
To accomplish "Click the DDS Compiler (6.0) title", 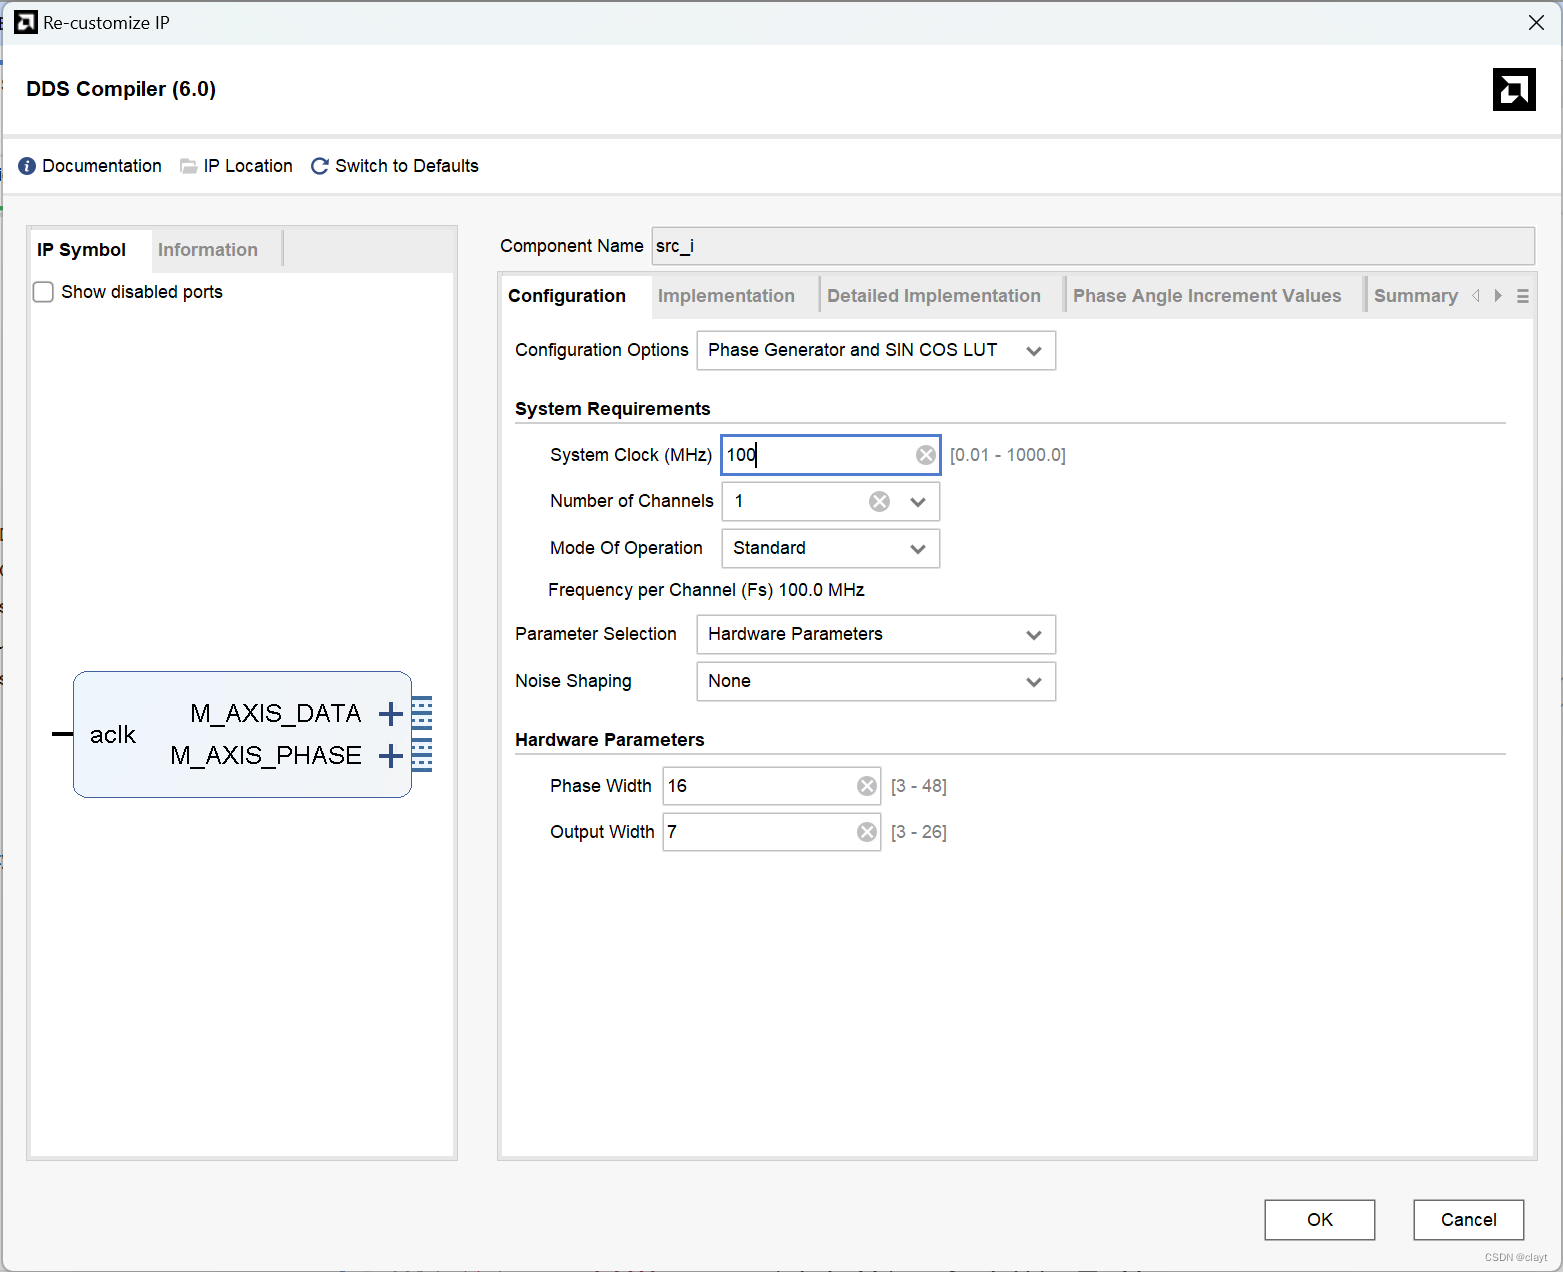I will (x=121, y=89).
